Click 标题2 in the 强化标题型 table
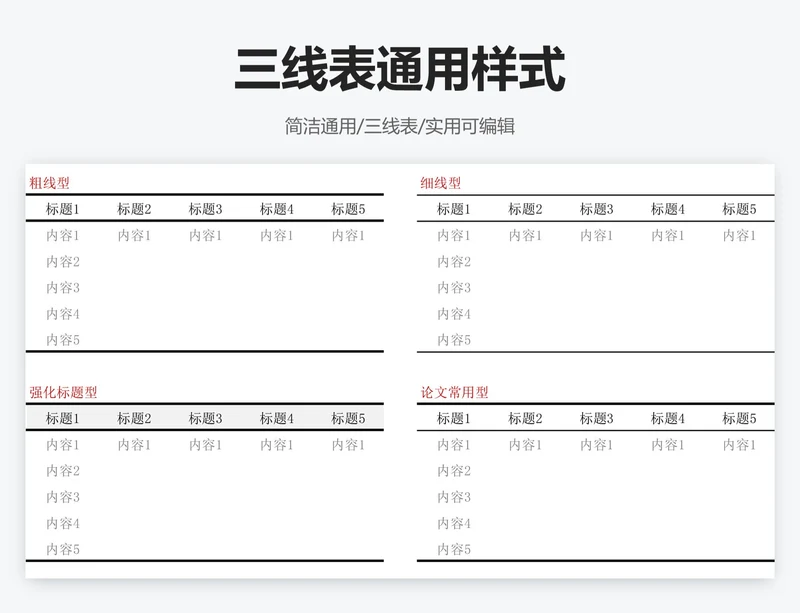This screenshot has height=613, width=800. [134, 419]
